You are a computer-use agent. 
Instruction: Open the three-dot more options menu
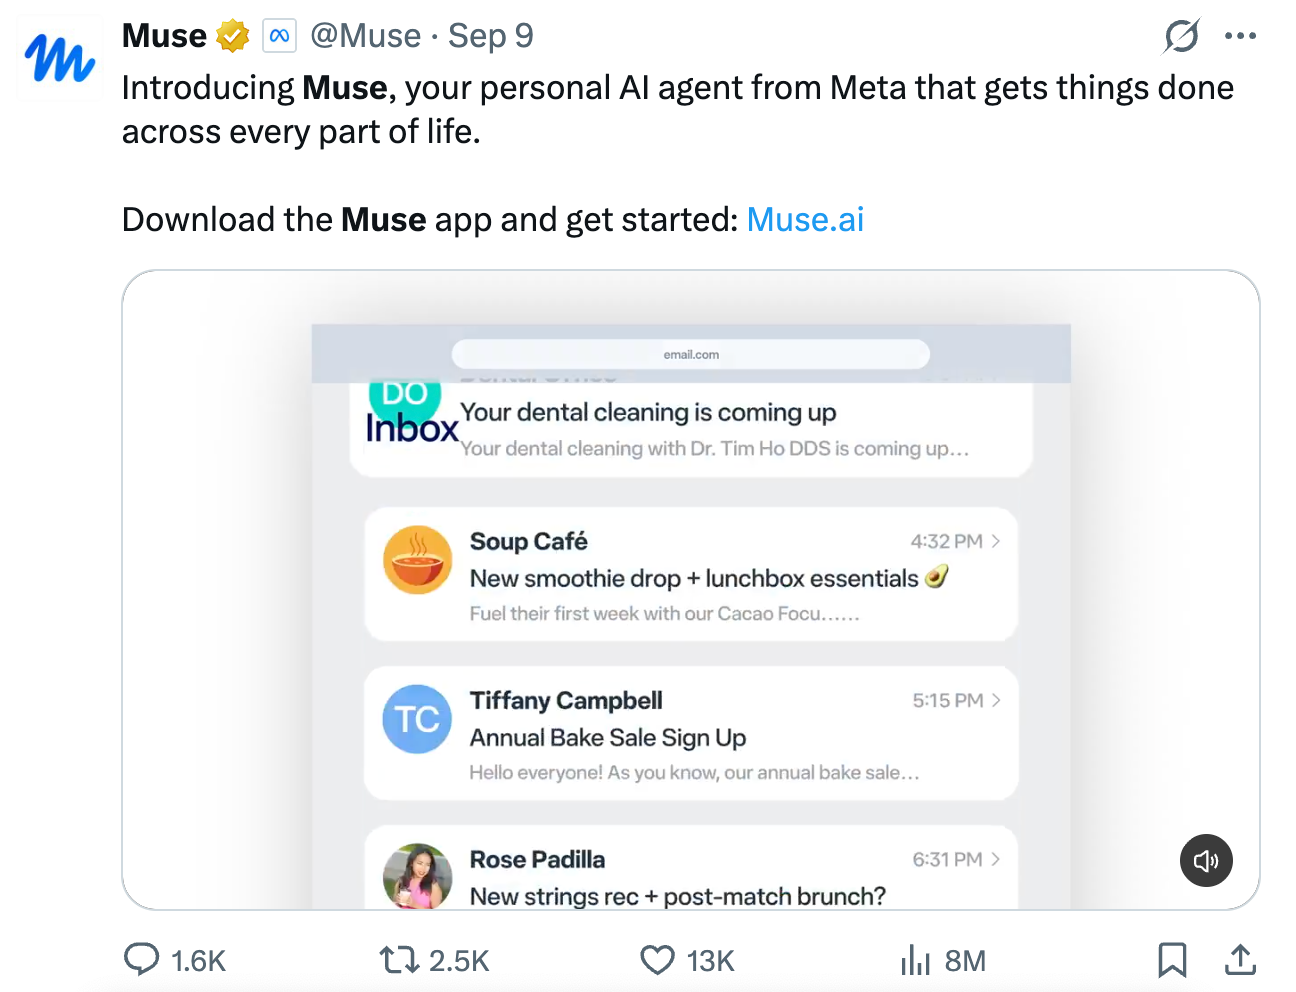(x=1240, y=36)
